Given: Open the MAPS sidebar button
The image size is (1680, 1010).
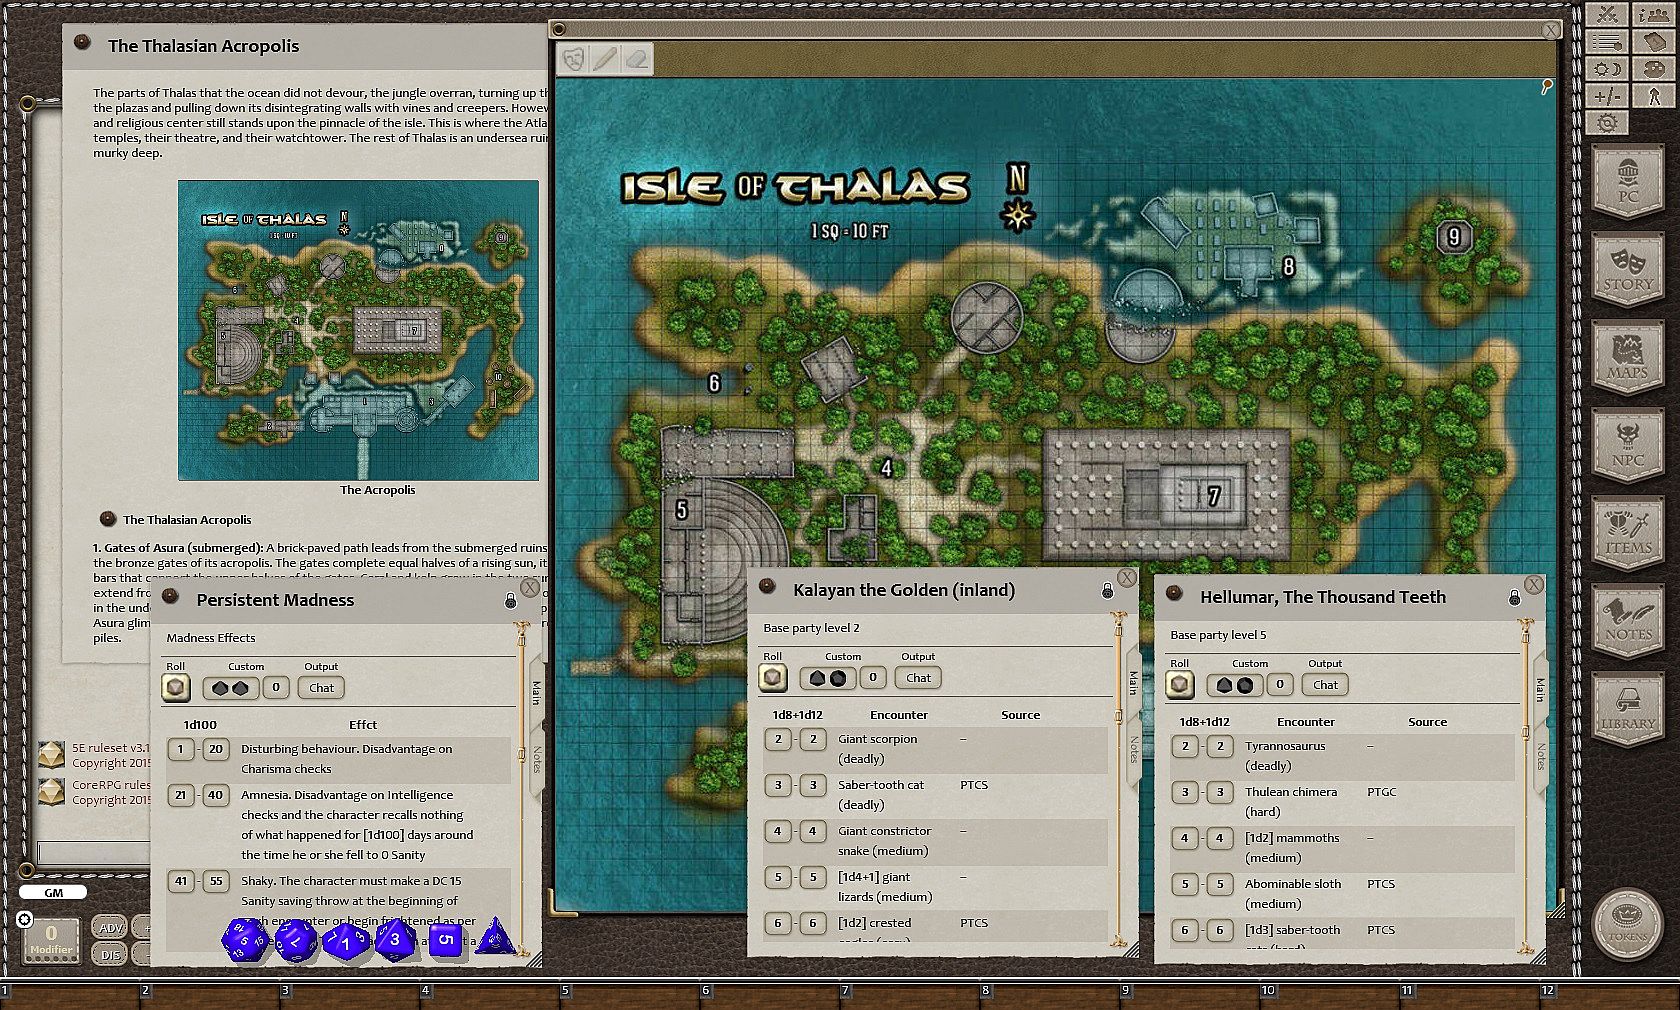Looking at the screenshot, I should pyautogui.click(x=1628, y=357).
